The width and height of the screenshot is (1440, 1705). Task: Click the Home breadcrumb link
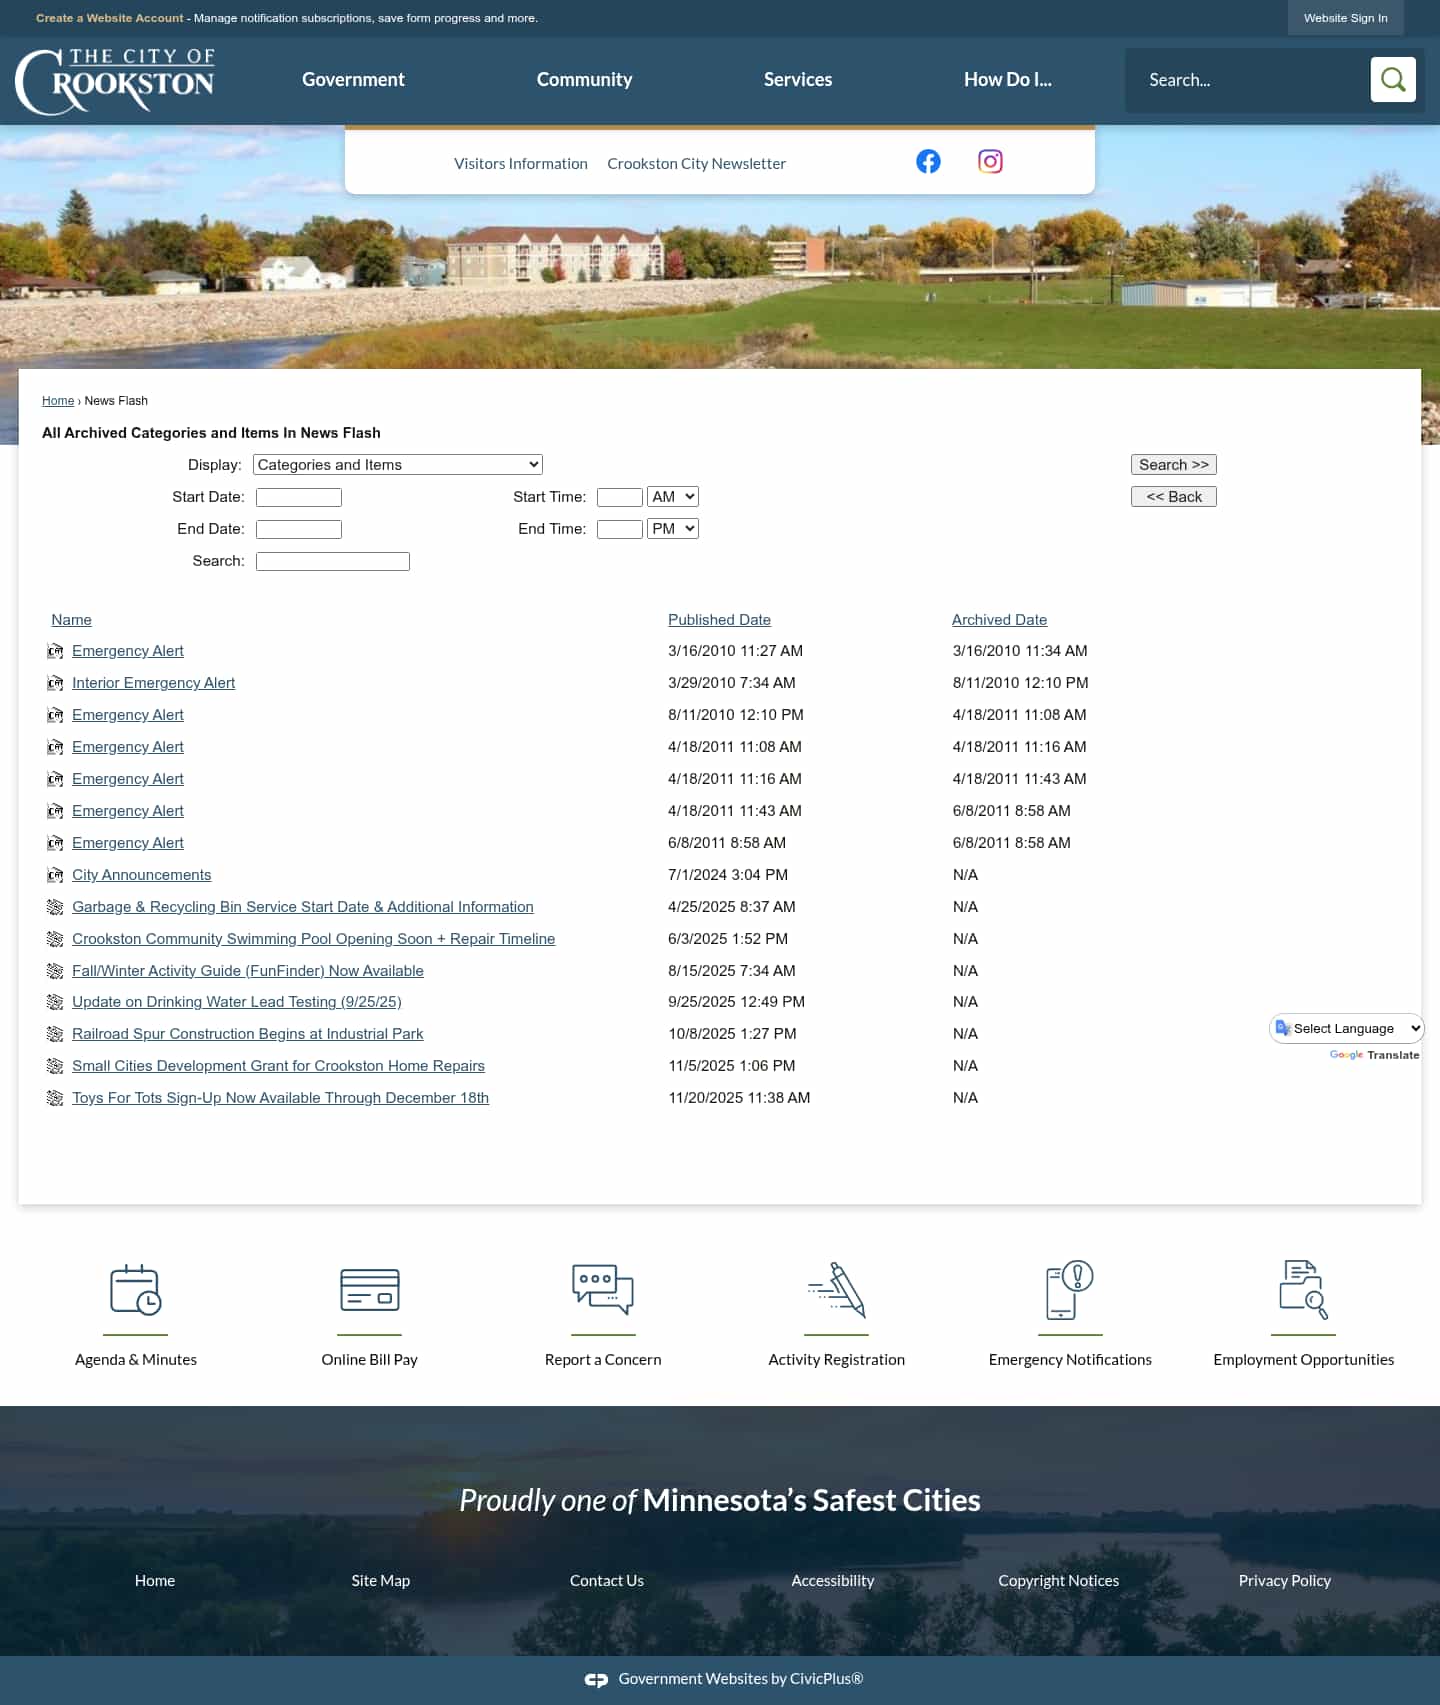pos(58,400)
